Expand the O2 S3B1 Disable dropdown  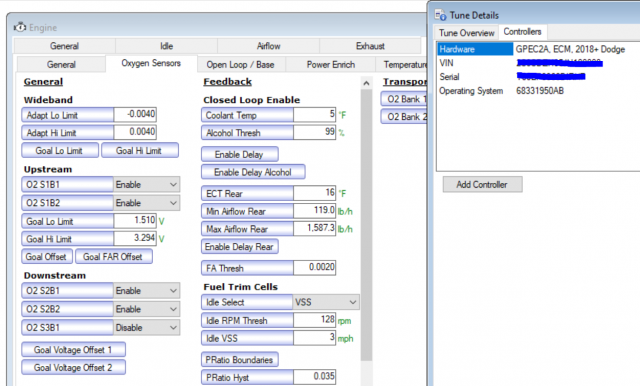(146, 328)
